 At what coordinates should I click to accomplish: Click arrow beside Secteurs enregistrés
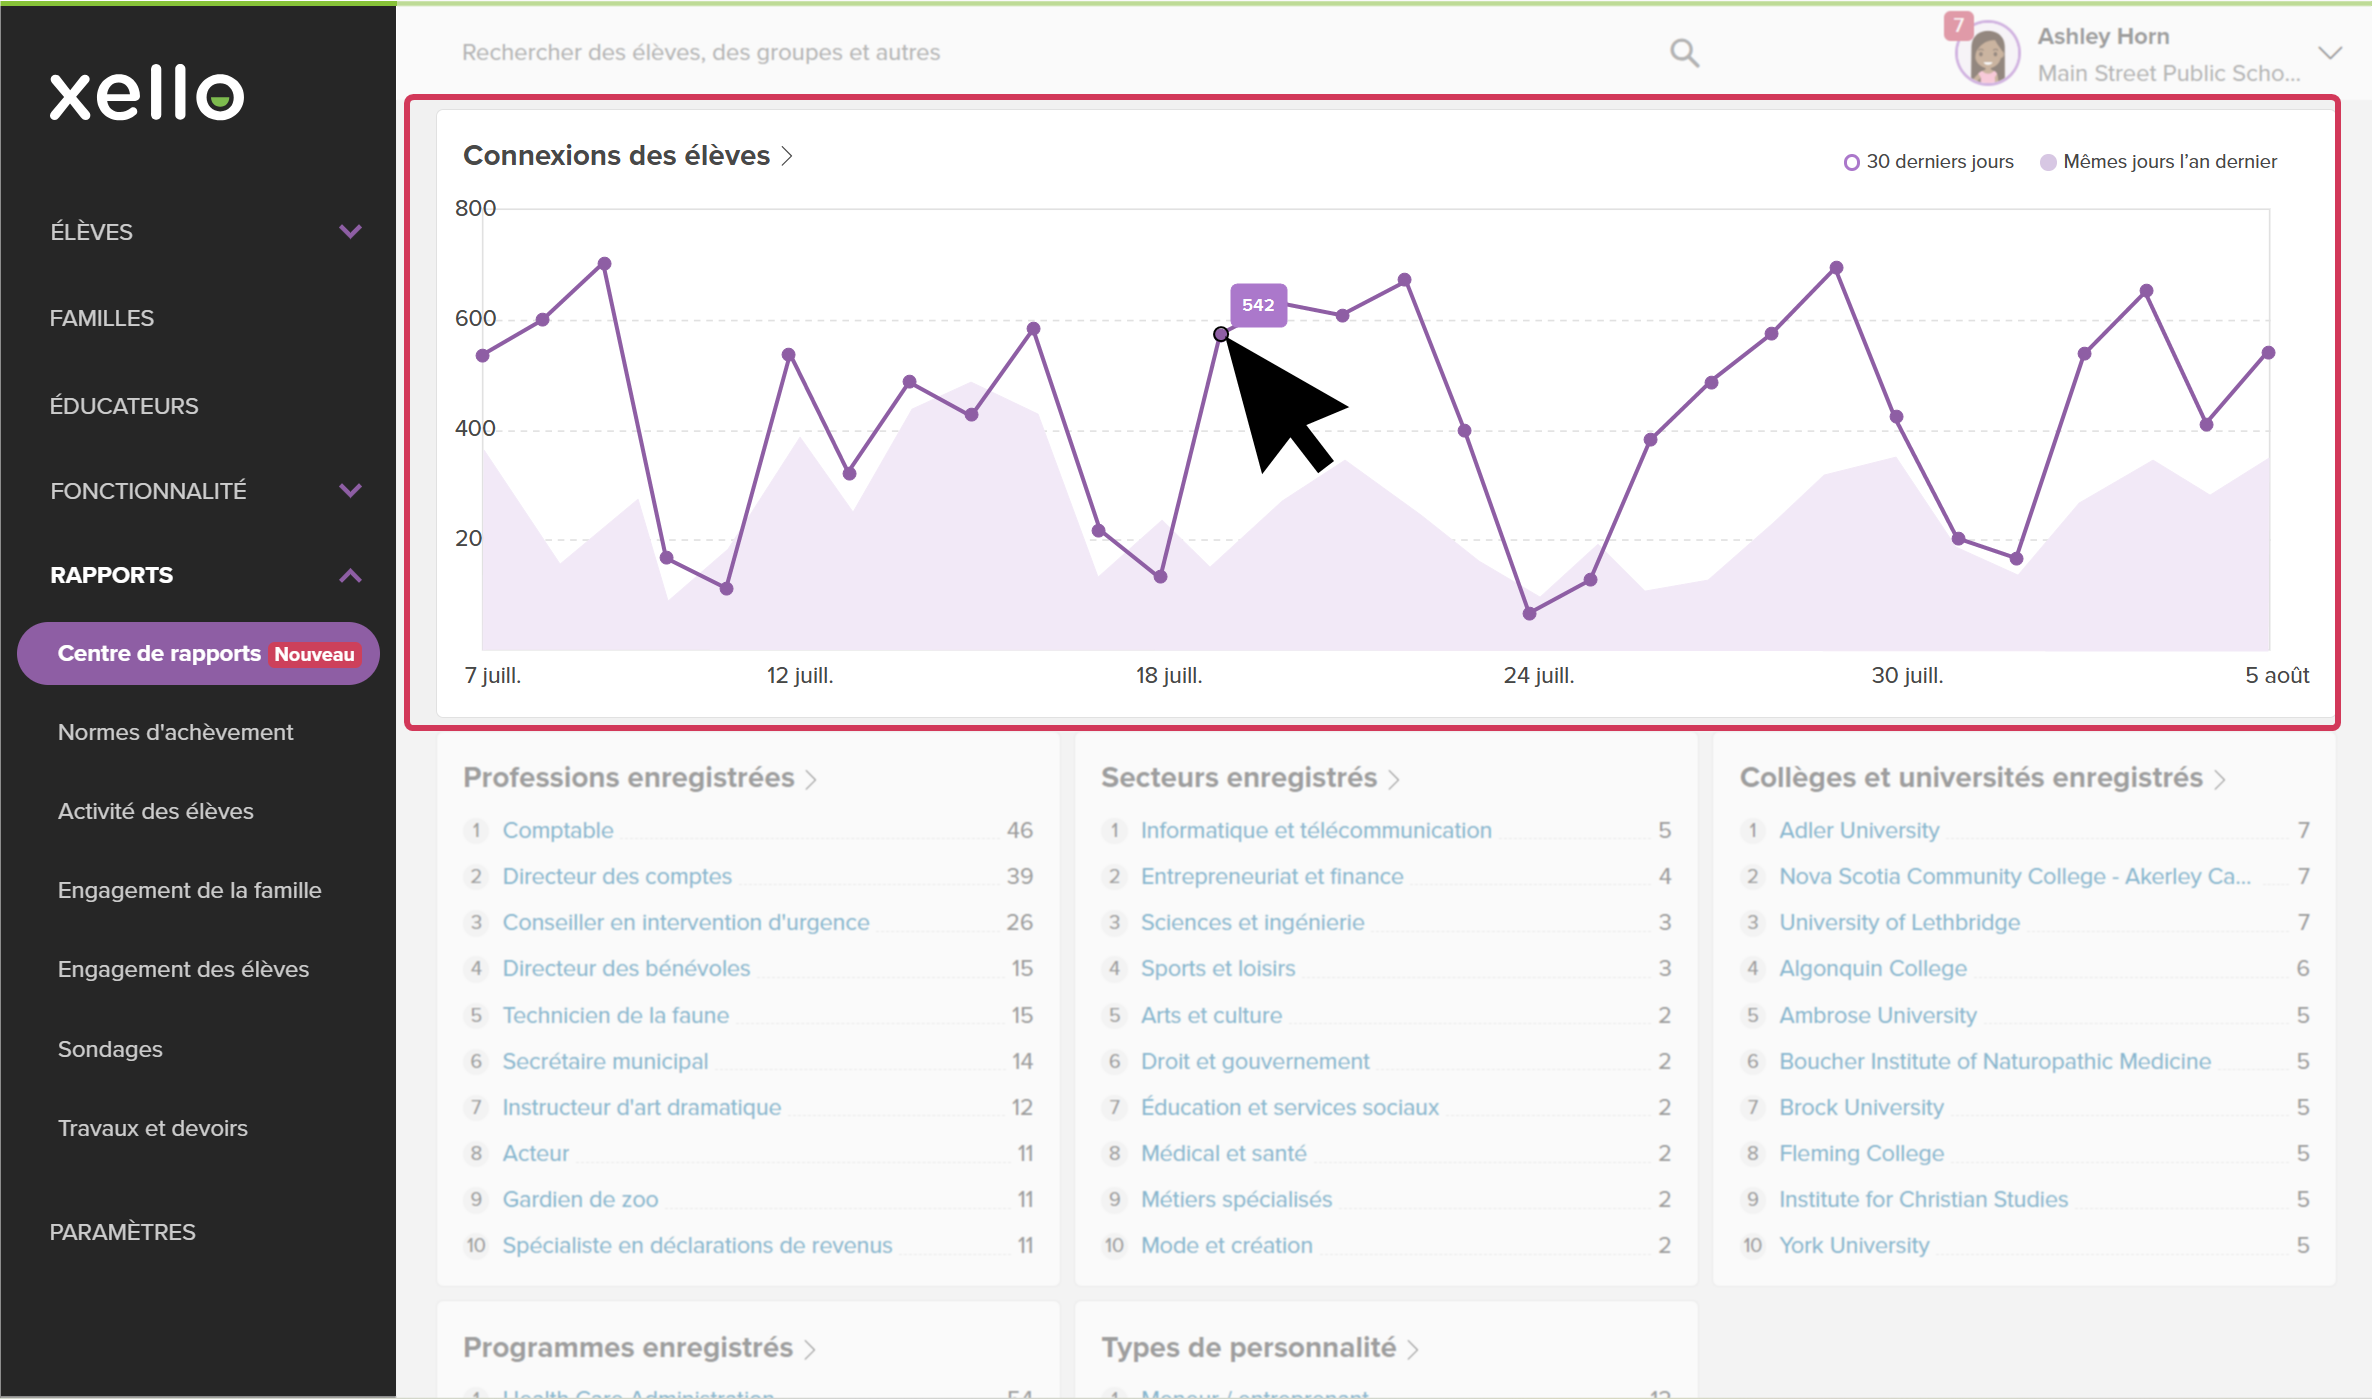(1394, 779)
